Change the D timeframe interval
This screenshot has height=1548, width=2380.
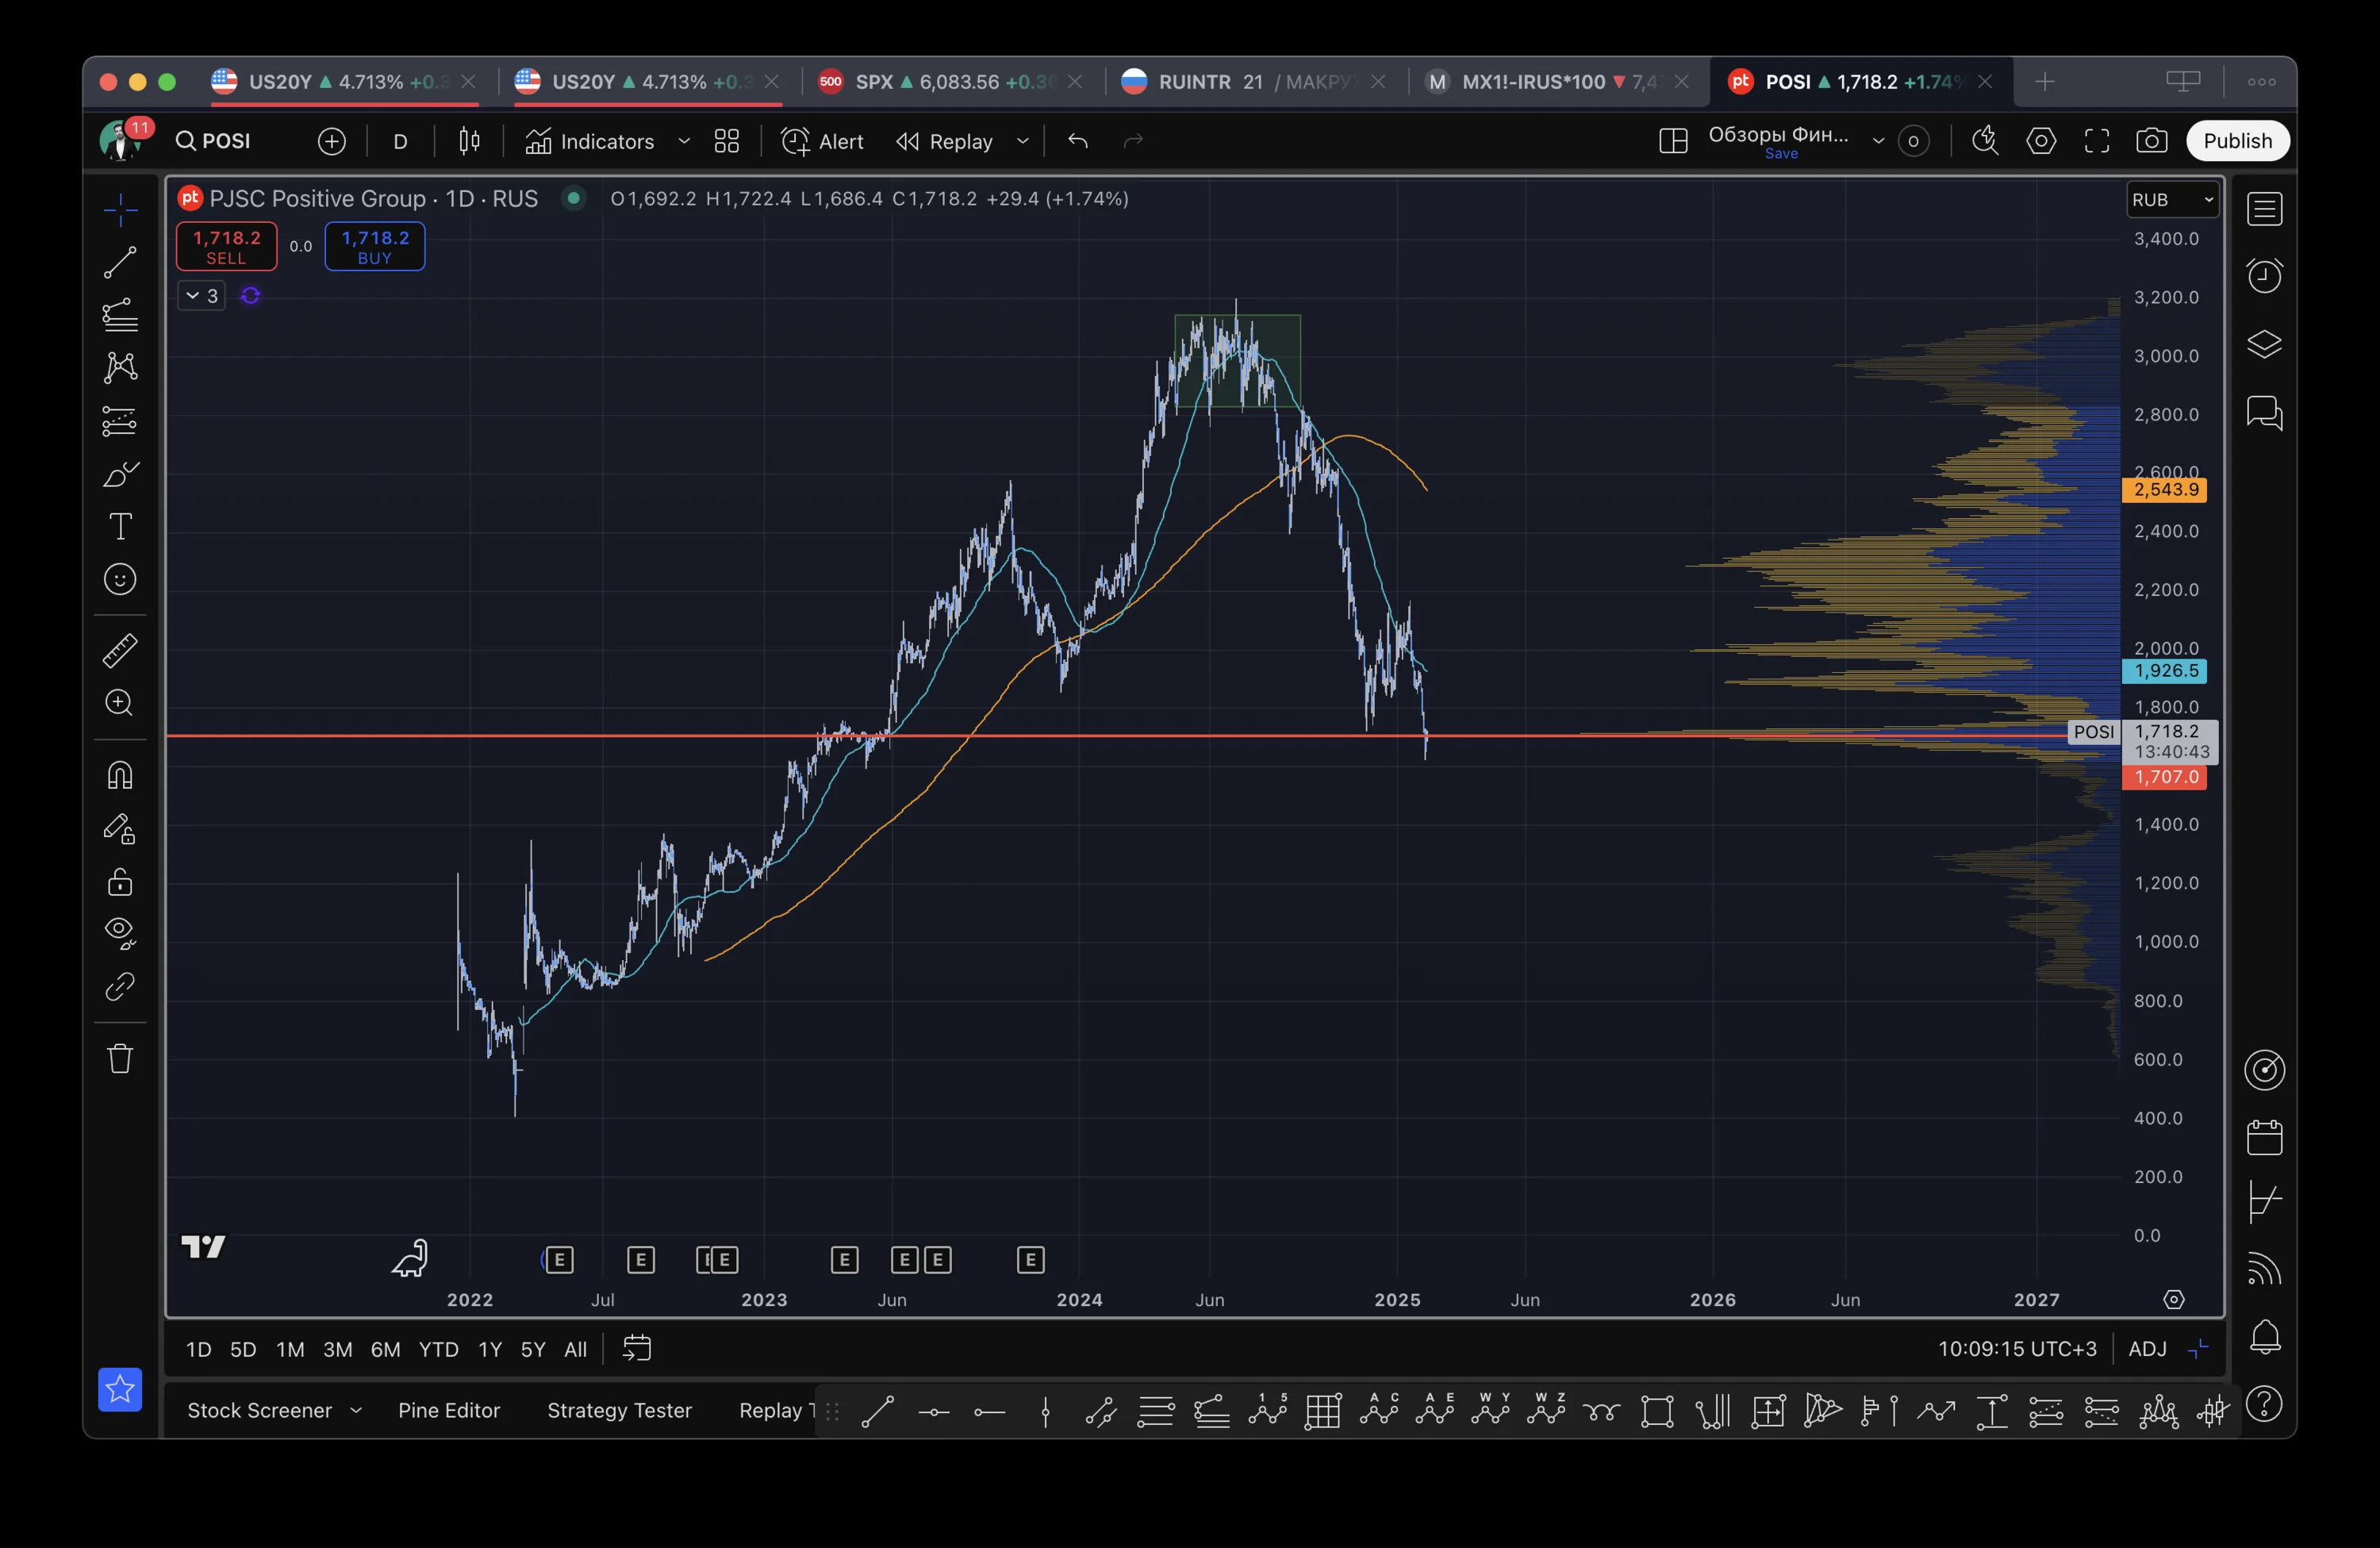click(400, 141)
